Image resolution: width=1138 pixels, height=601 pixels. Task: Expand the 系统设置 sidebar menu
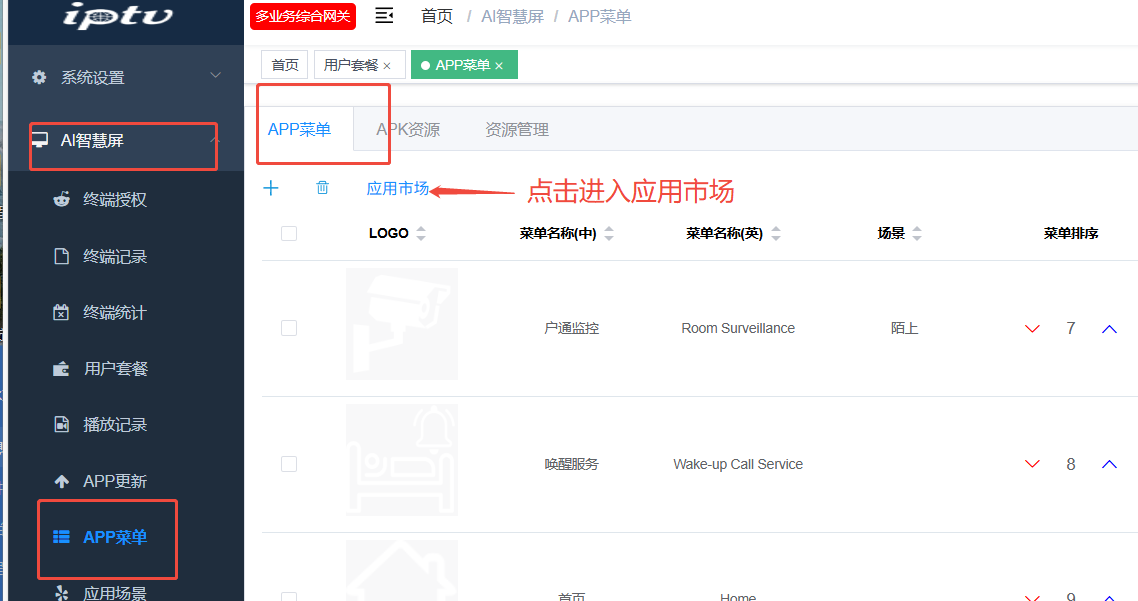click(x=125, y=77)
